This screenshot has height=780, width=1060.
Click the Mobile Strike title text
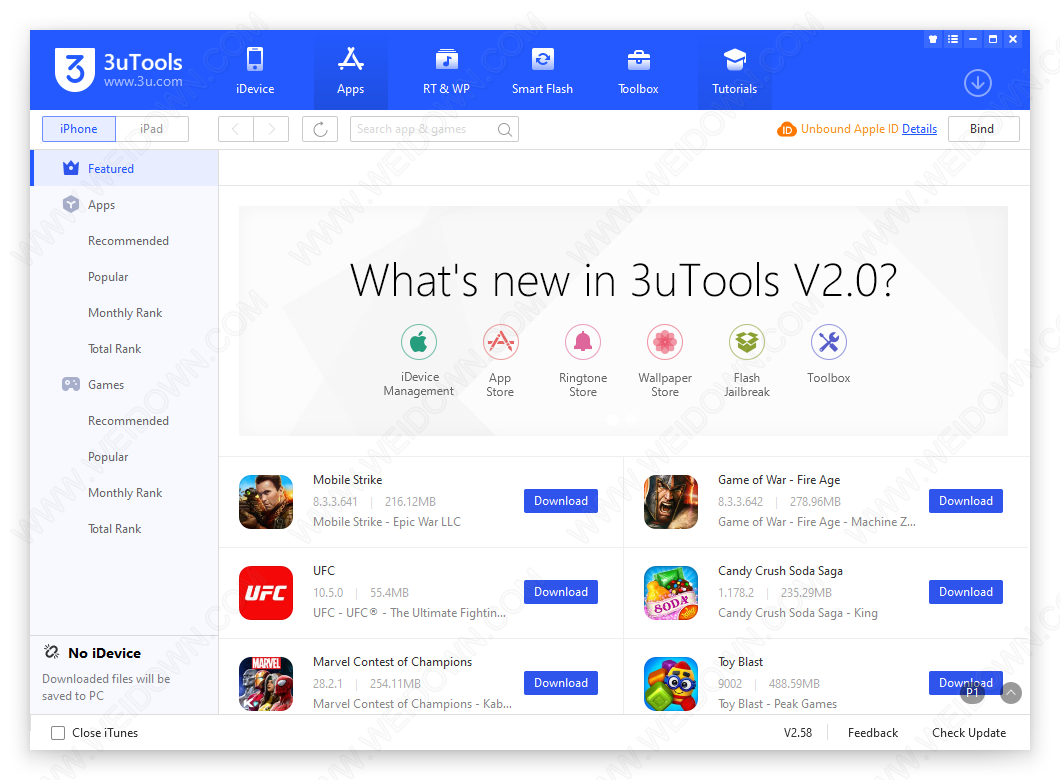point(347,480)
